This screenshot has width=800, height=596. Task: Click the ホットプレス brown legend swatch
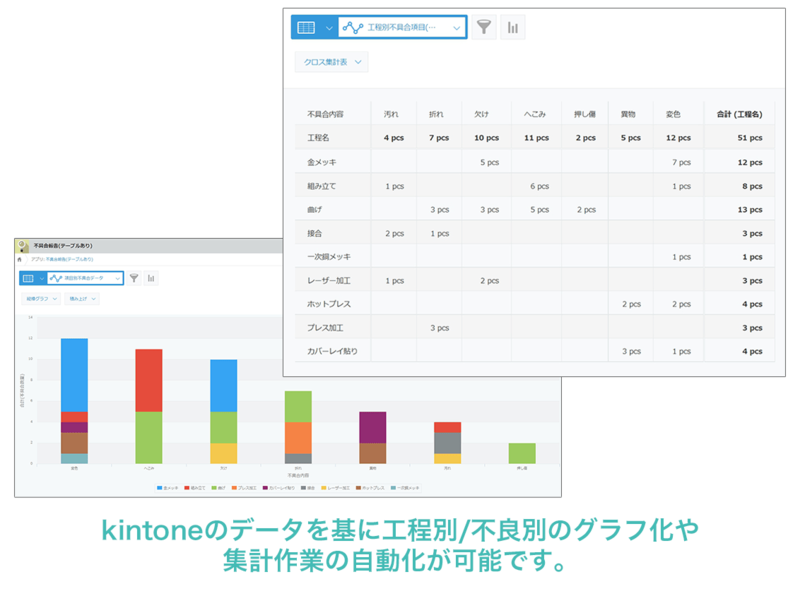click(358, 488)
